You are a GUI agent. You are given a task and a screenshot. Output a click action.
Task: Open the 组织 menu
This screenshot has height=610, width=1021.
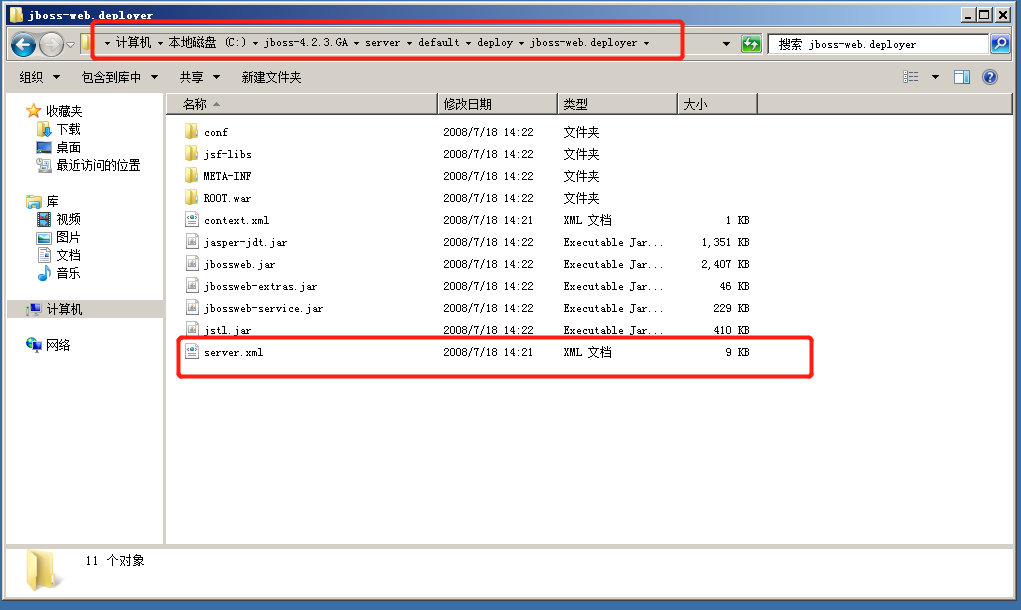(40, 77)
